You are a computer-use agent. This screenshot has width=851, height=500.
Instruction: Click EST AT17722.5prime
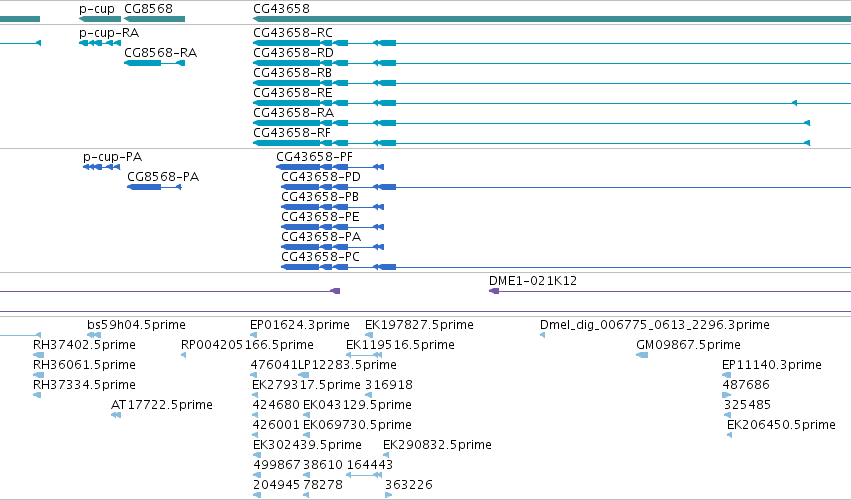[x=162, y=405]
